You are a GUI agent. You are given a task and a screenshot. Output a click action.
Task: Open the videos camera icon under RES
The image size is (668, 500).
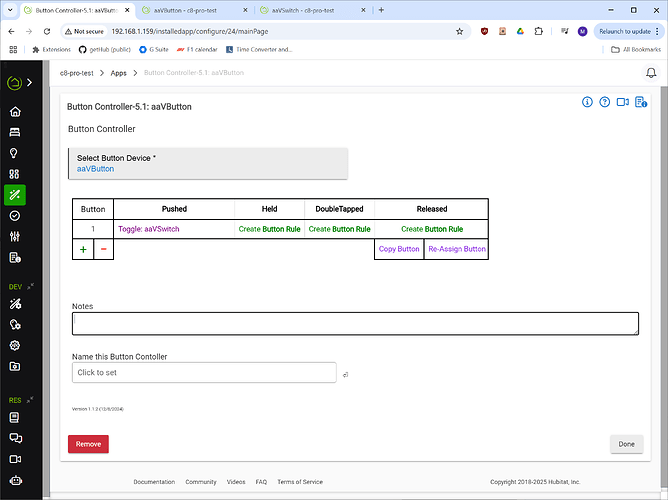click(x=15, y=459)
